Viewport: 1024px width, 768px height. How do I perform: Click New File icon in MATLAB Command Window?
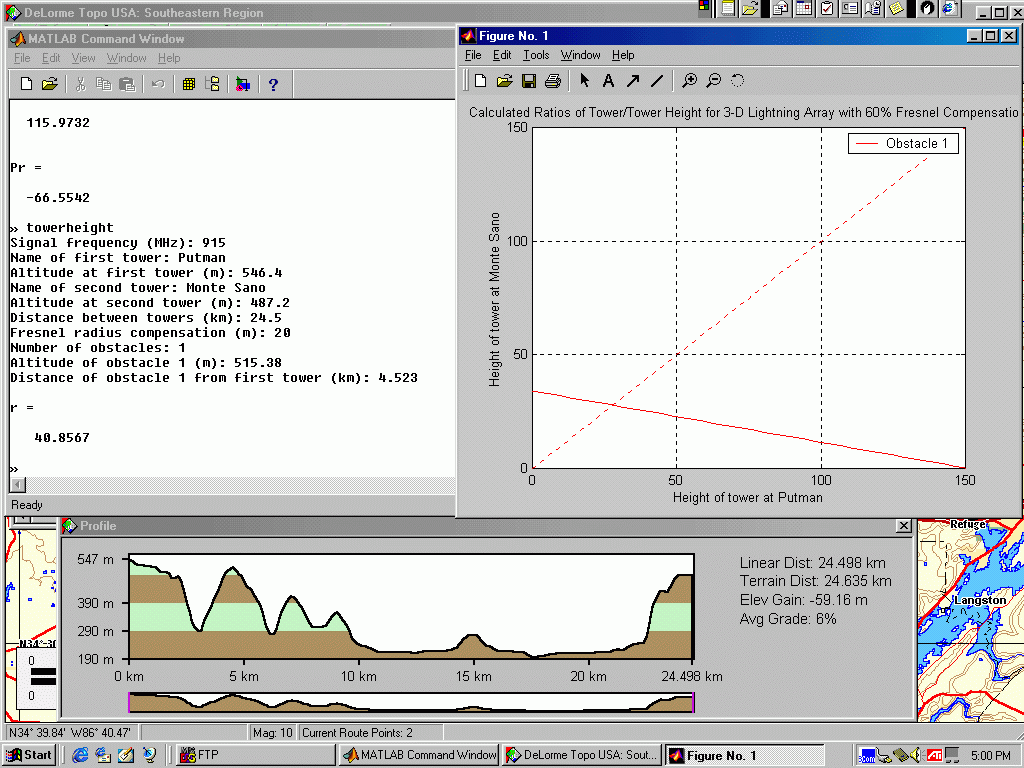click(26, 84)
